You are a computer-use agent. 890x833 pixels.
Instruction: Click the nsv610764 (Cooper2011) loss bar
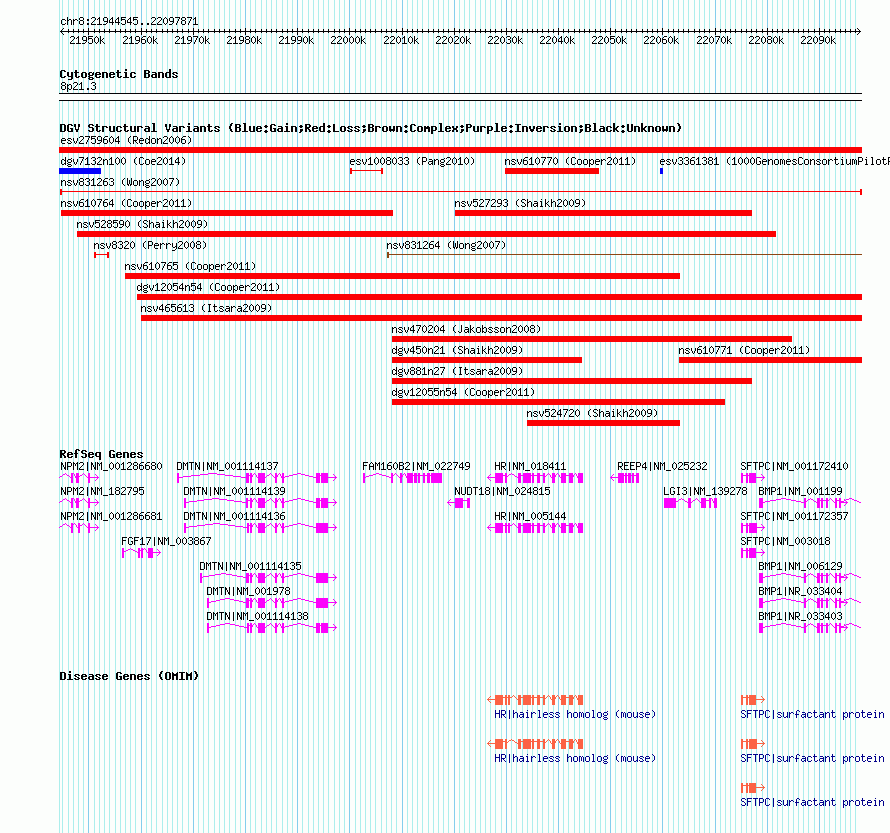[x=227, y=213]
